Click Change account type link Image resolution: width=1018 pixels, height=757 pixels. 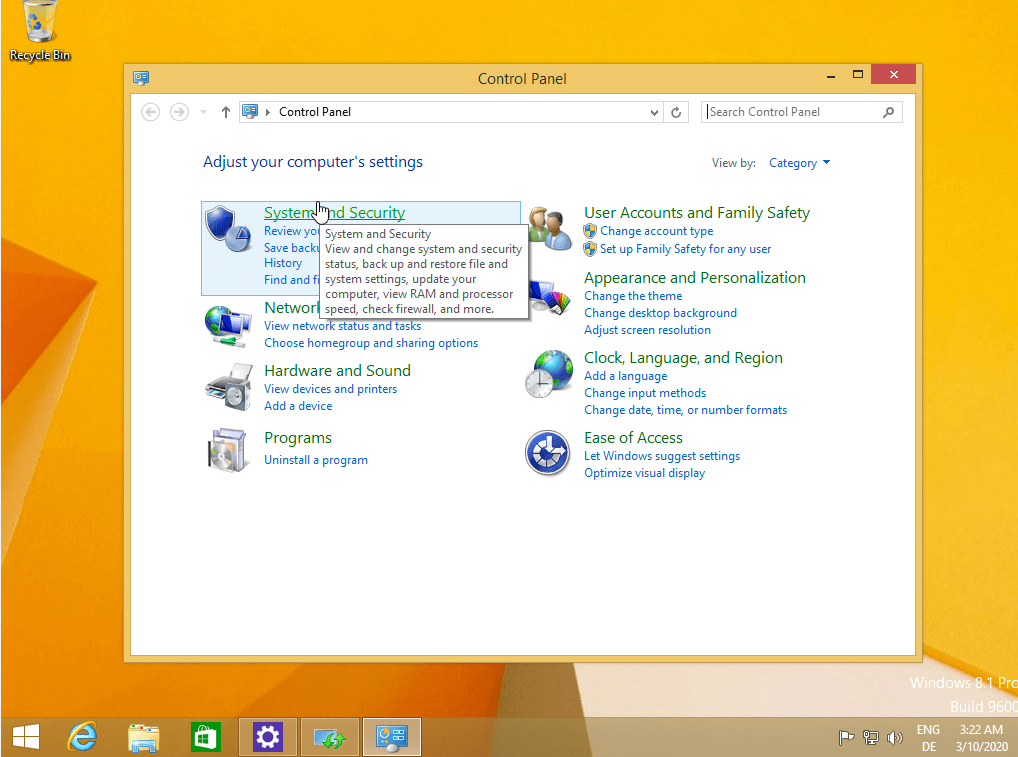click(x=656, y=231)
